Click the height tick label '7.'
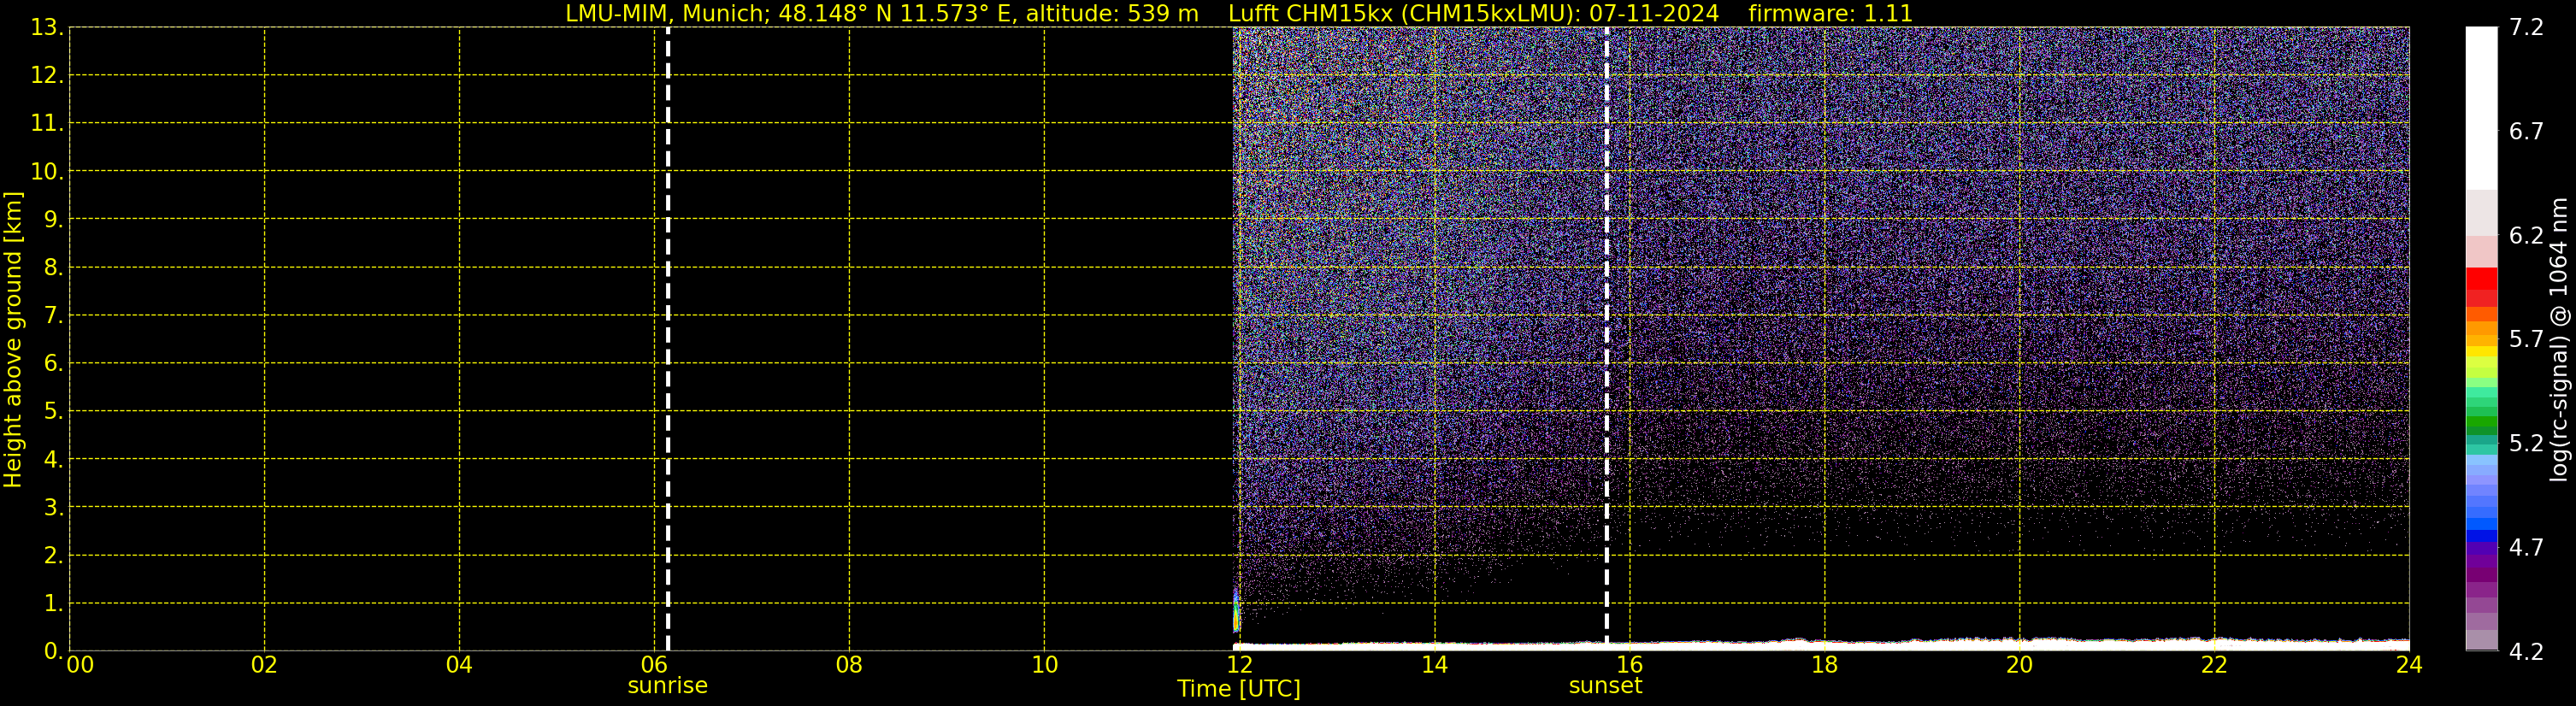 [53, 316]
